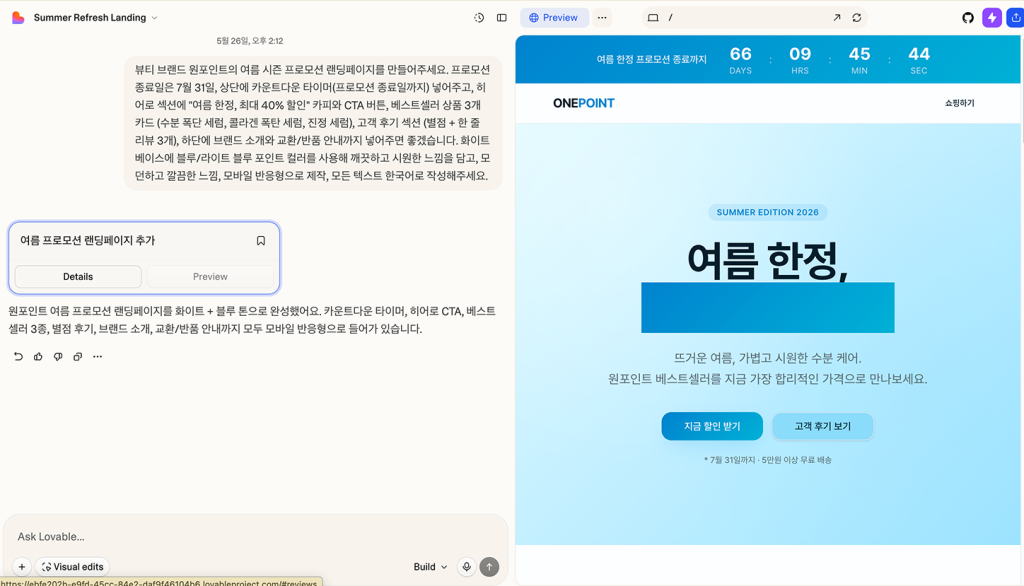Viewport: 1024px width, 586px height.
Task: Toggle the sidebar panel layout icon
Action: 502,18
